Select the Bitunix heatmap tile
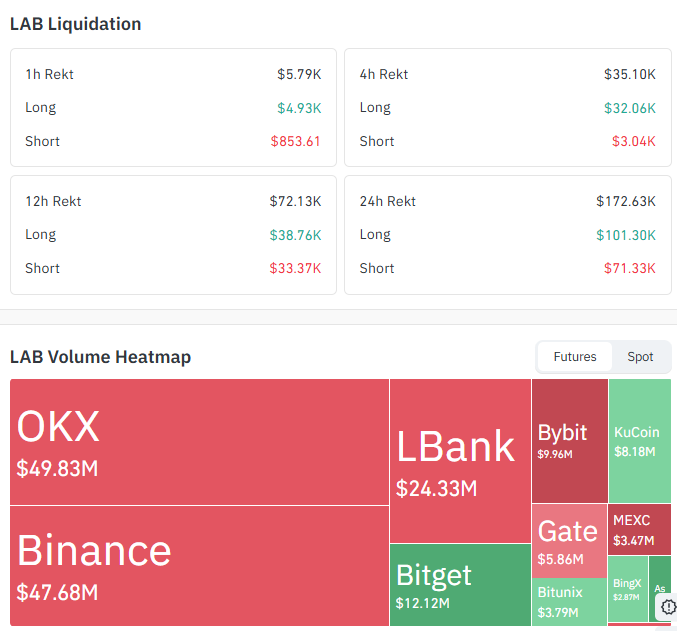 coord(569,602)
